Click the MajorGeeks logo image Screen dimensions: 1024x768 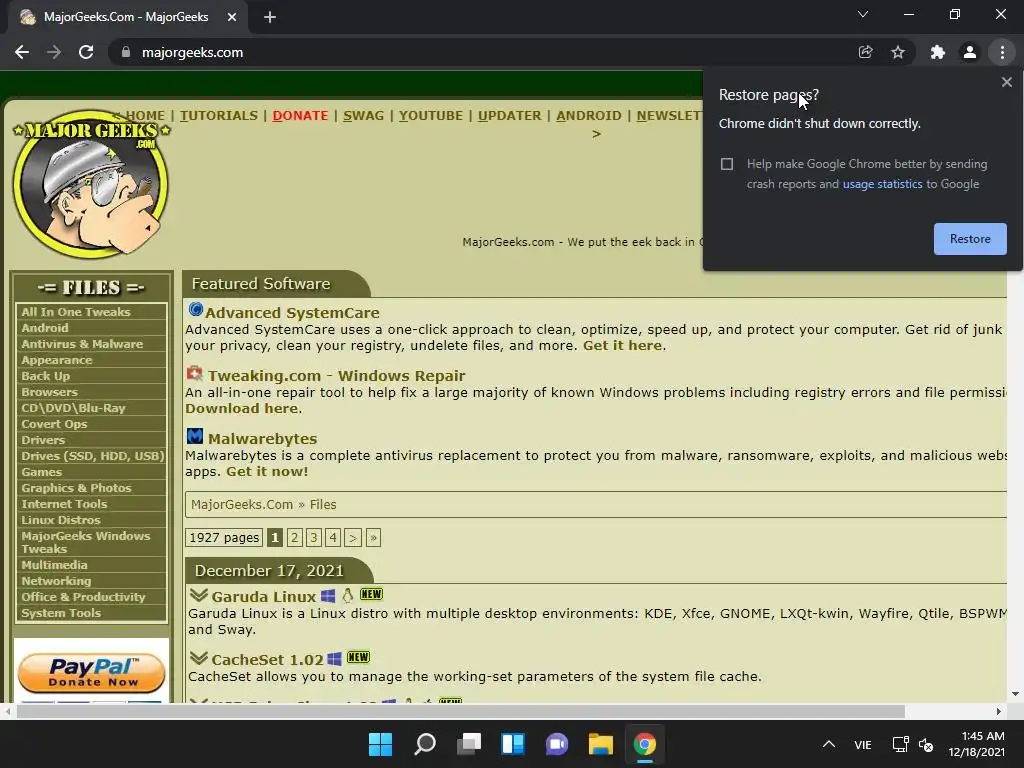coord(91,184)
